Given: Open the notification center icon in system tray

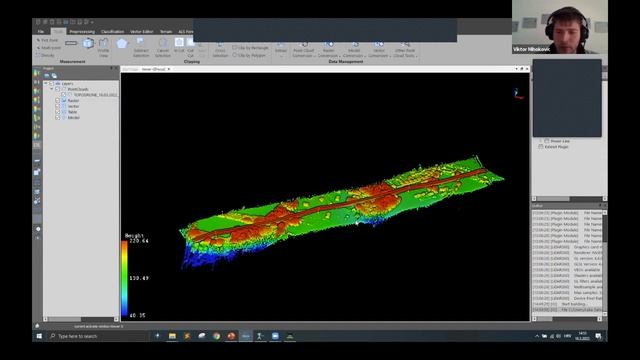Looking at the screenshot, I should pyautogui.click(x=598, y=336).
